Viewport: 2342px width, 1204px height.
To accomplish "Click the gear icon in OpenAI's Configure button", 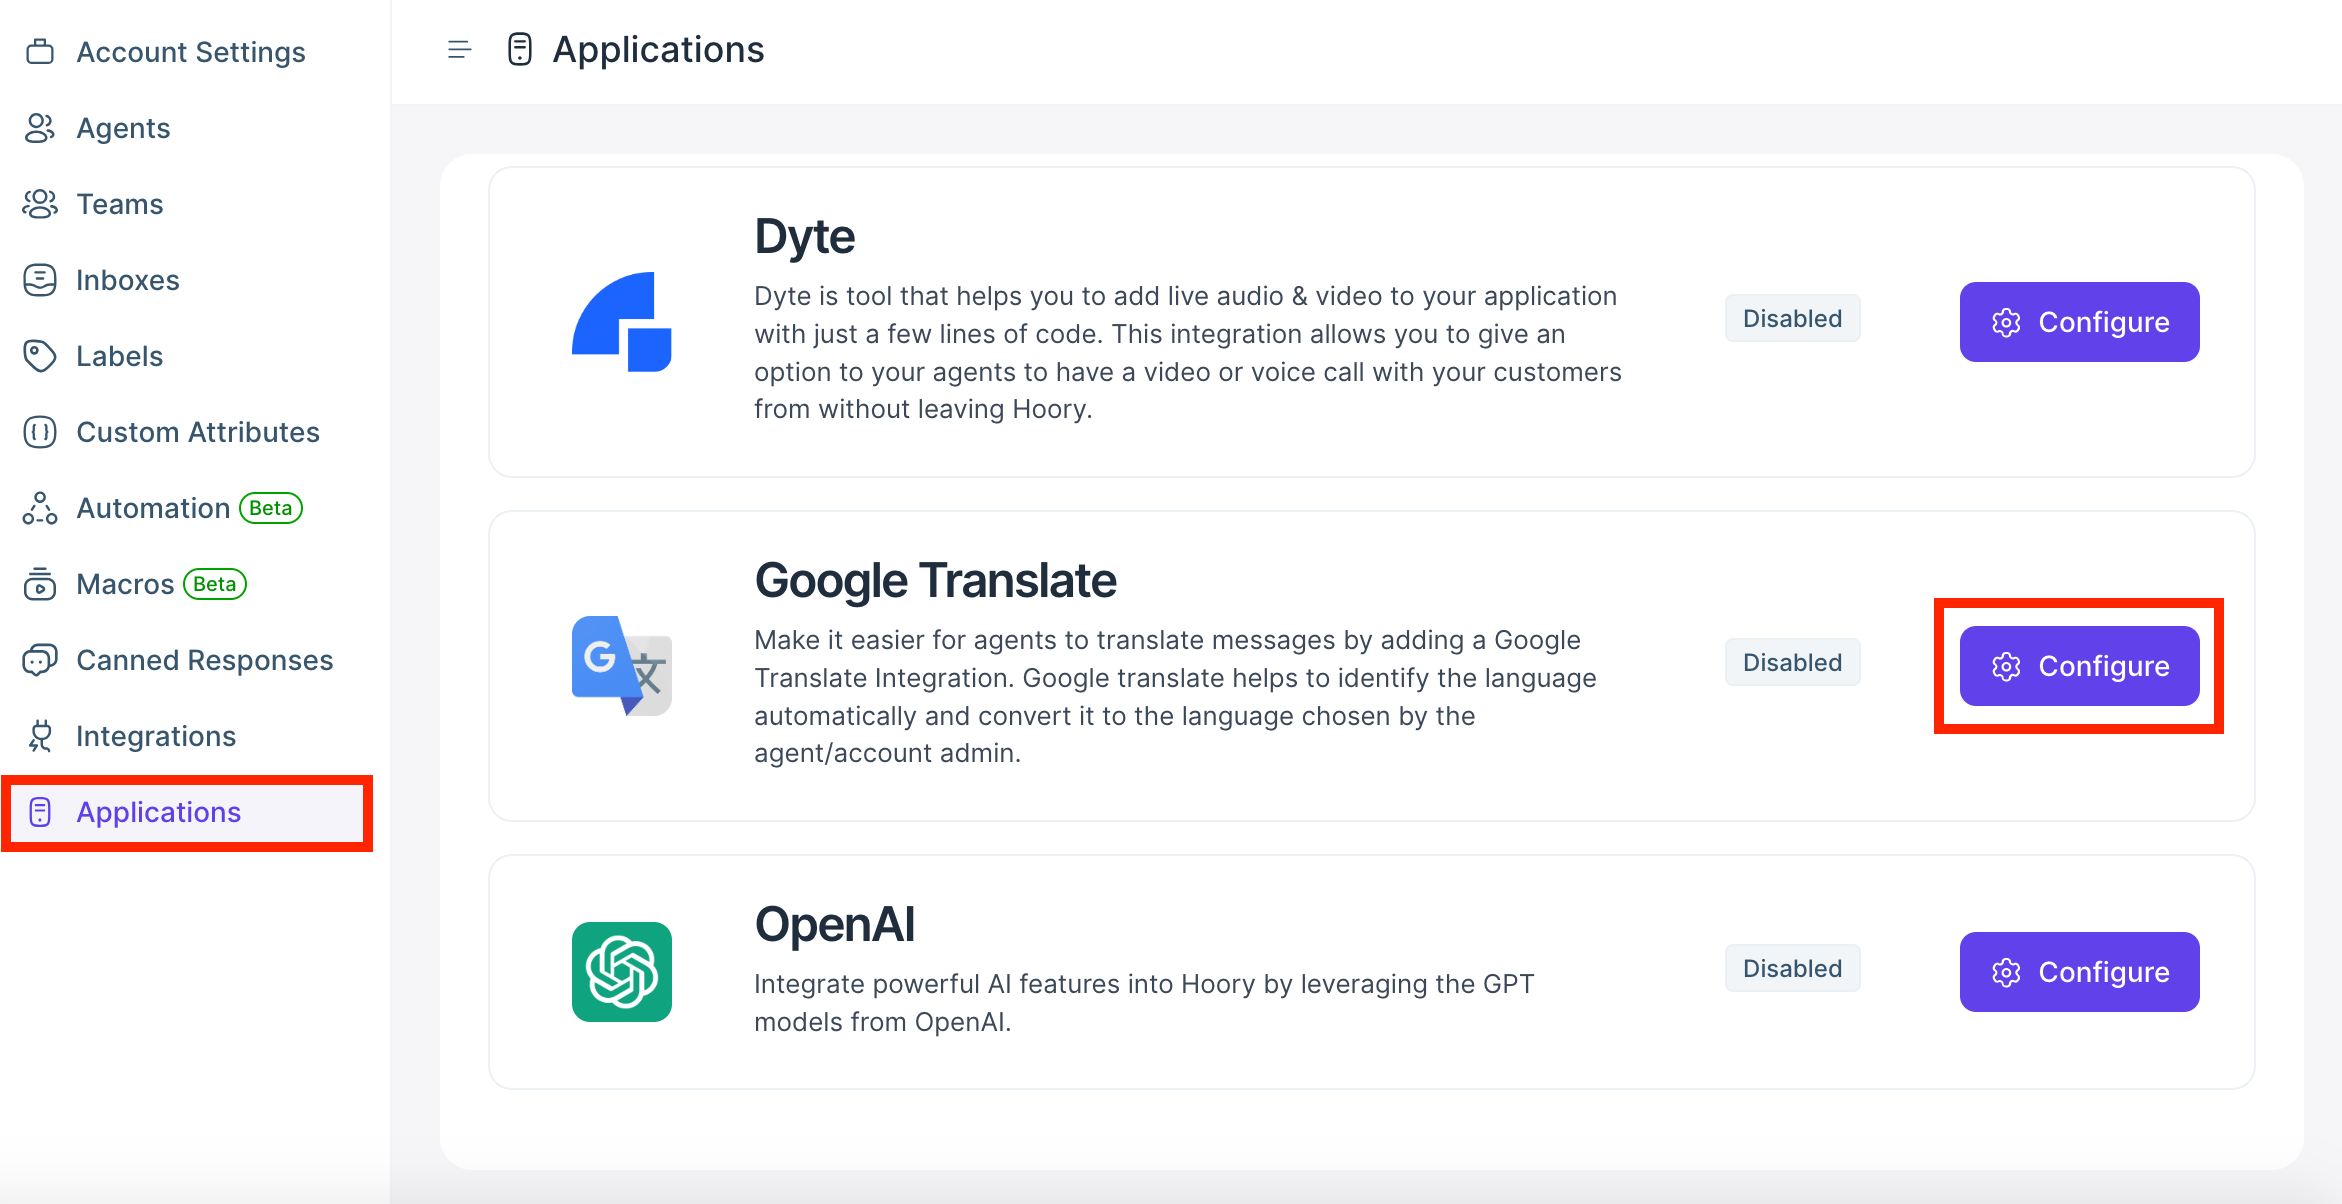I will (x=2006, y=972).
